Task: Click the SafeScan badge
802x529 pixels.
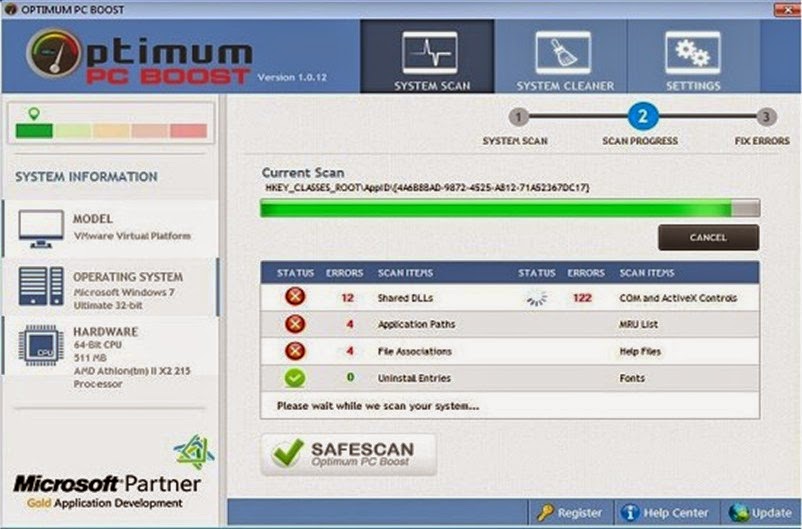Action: point(348,454)
